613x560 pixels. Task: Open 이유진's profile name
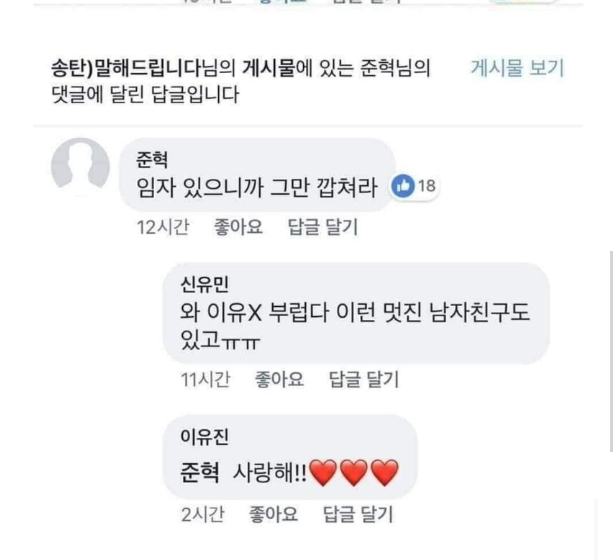tap(204, 437)
